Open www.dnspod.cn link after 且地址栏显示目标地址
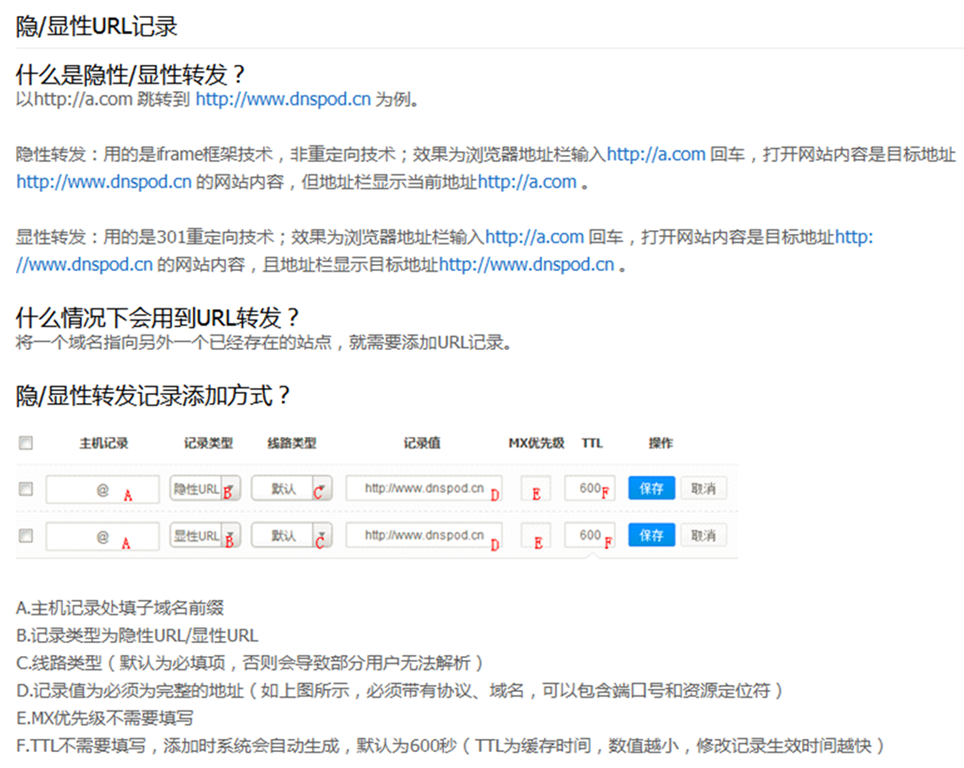This screenshot has width=964, height=768. [526, 264]
